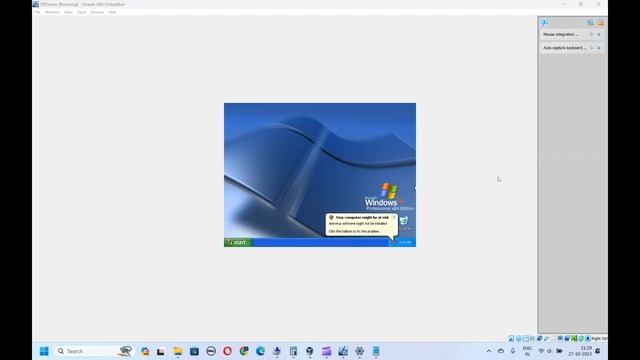The height and width of the screenshot is (360, 640).
Task: Click the notification center bubble icon
Action: click(x=544, y=22)
